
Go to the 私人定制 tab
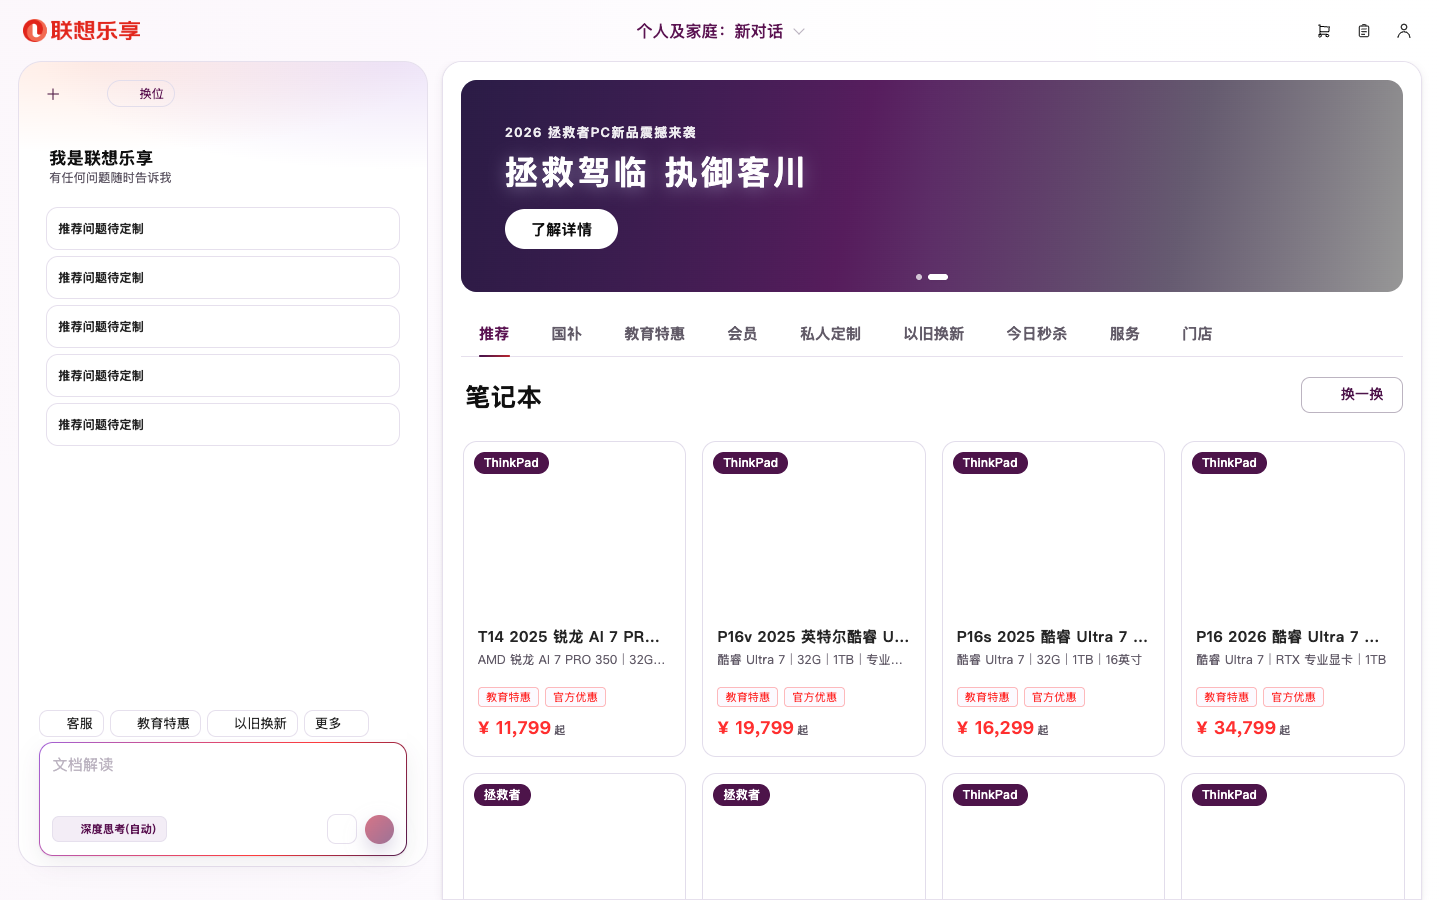tap(830, 334)
